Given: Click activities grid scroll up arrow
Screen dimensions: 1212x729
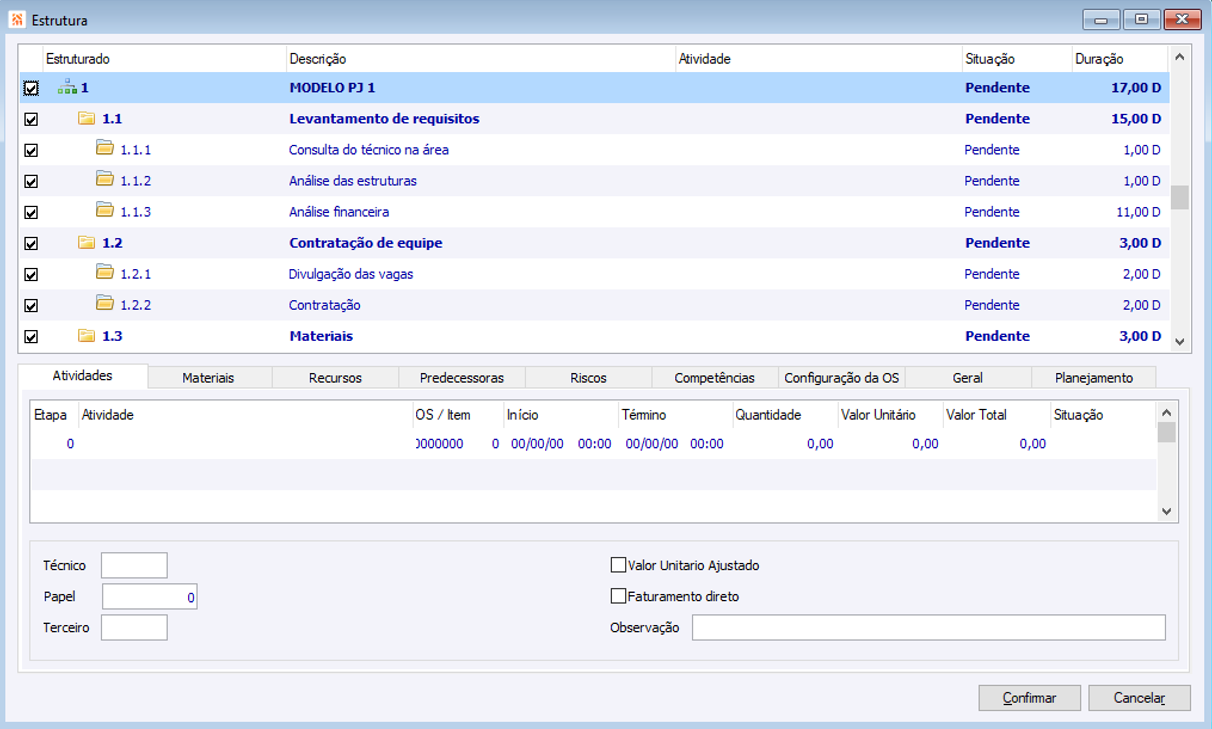Looking at the screenshot, I should [1166, 411].
